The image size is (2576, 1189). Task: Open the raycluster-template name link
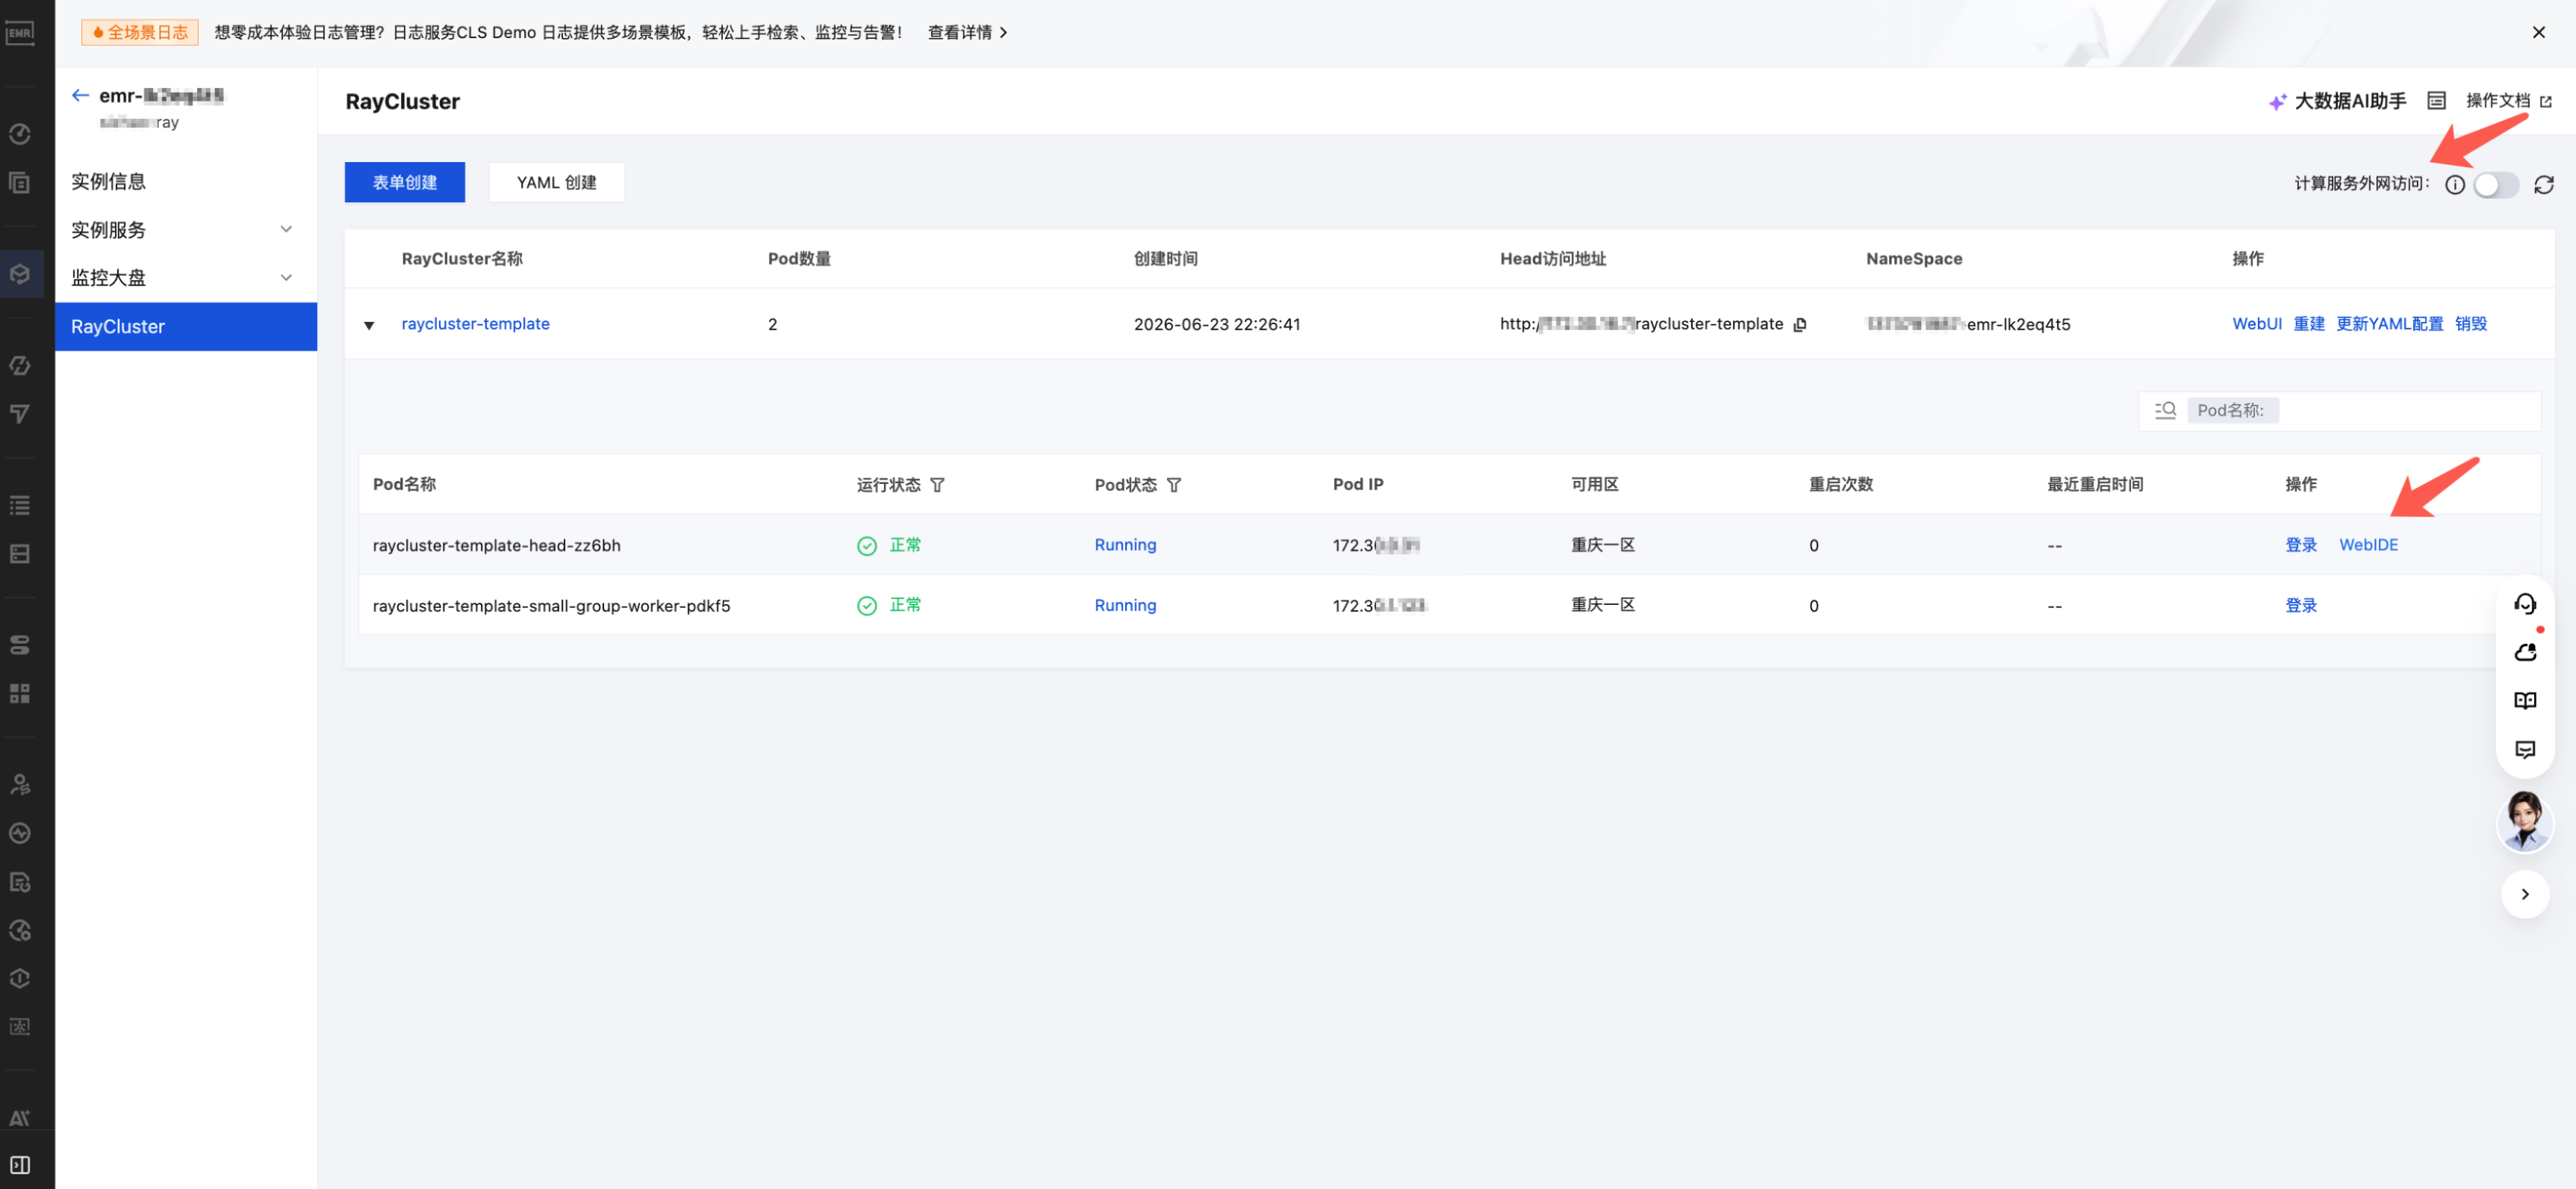pos(475,324)
